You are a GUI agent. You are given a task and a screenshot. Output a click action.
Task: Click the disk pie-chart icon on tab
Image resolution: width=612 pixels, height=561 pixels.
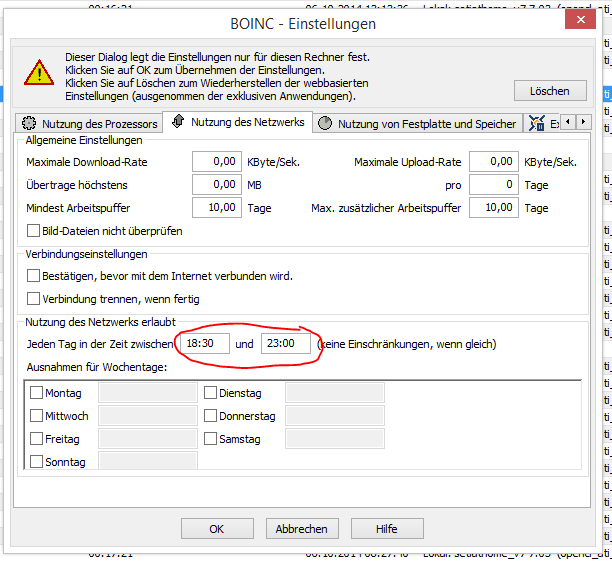coord(325,123)
